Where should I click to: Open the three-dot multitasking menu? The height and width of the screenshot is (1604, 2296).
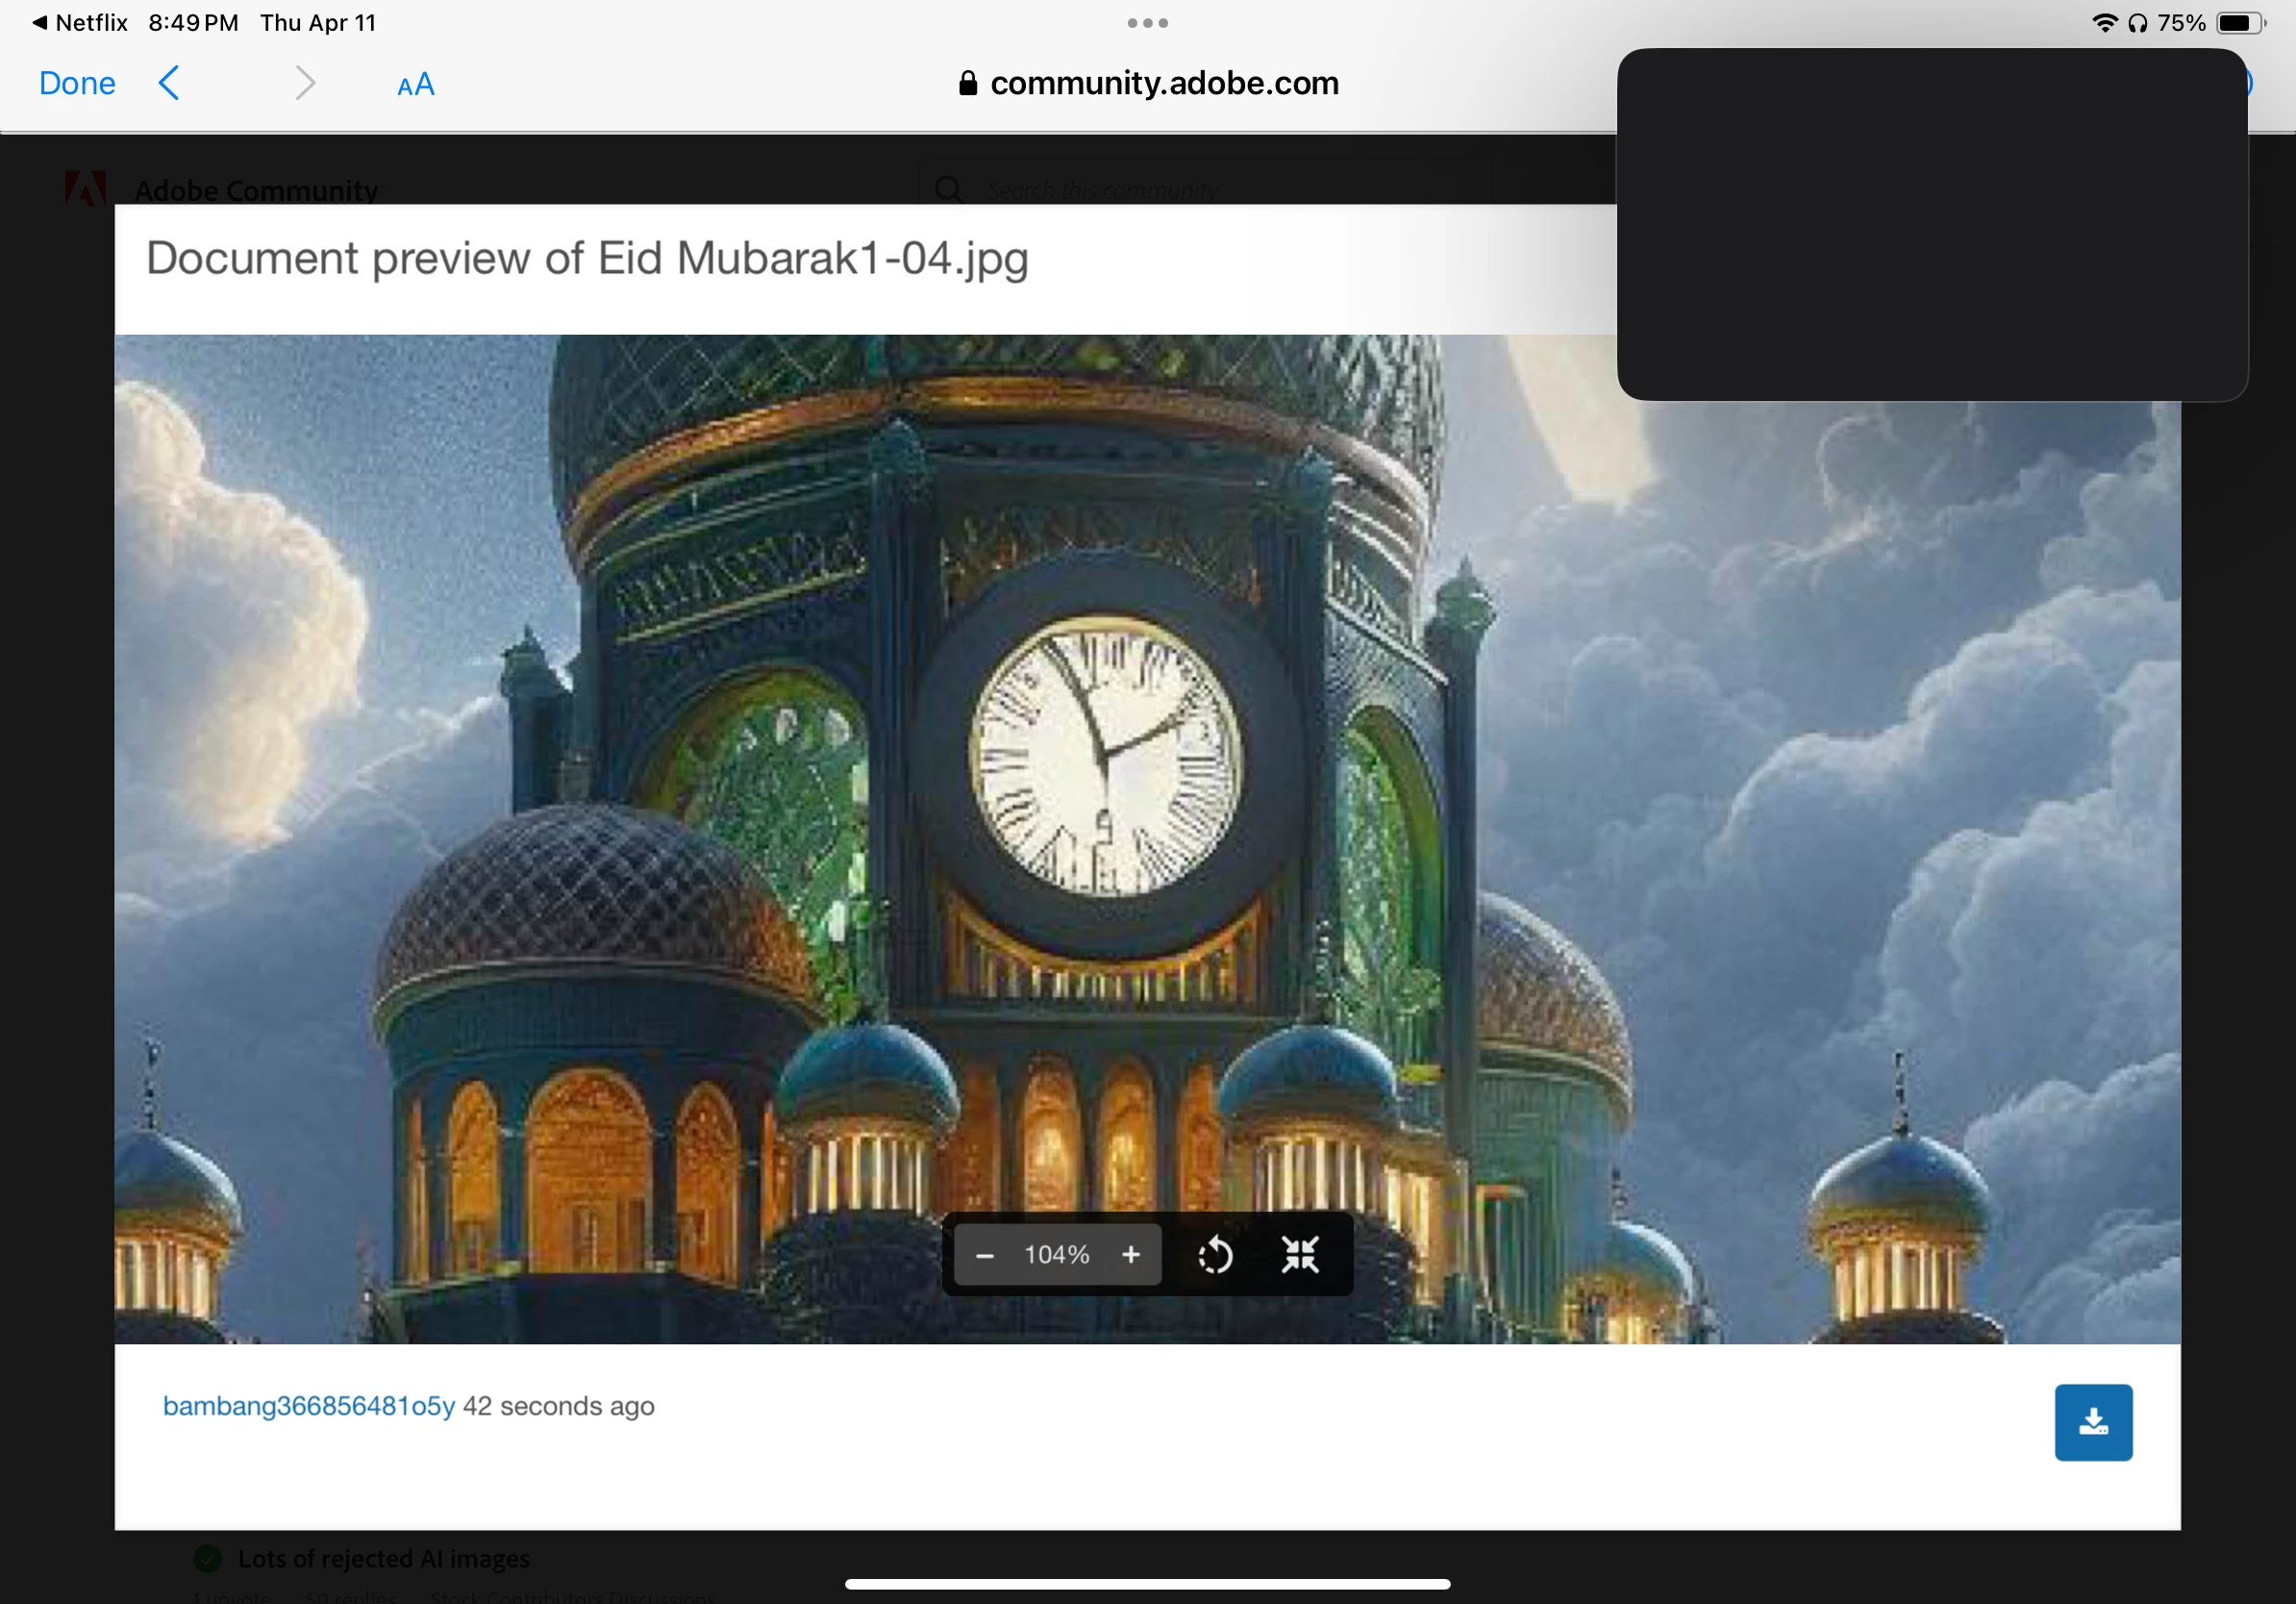click(x=1147, y=22)
